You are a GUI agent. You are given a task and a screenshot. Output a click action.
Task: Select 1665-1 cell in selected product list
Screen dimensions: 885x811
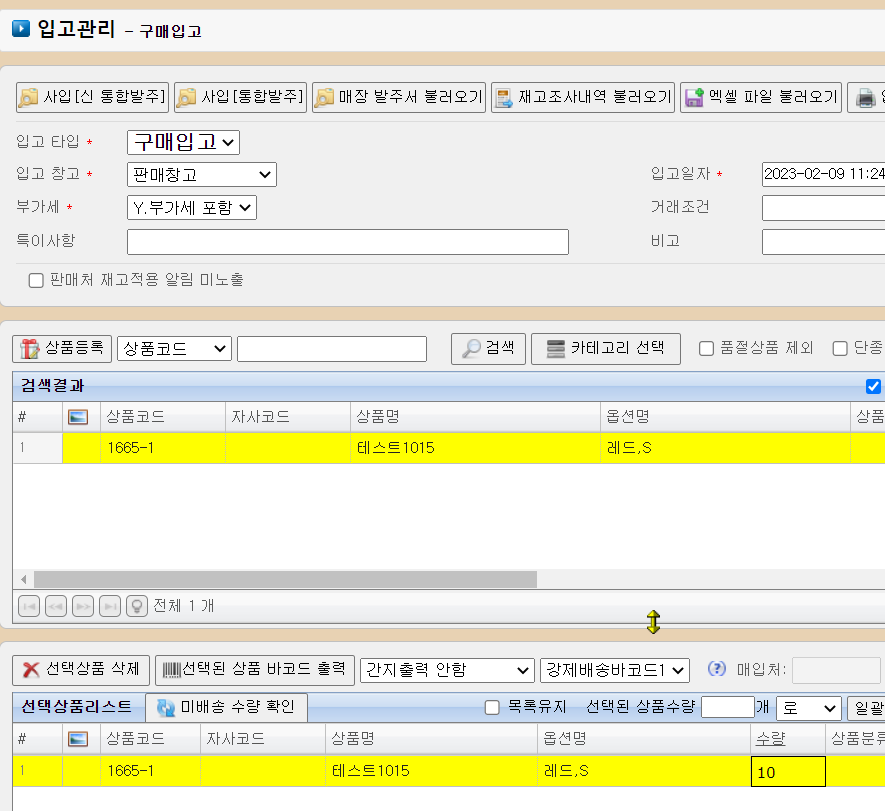point(150,771)
